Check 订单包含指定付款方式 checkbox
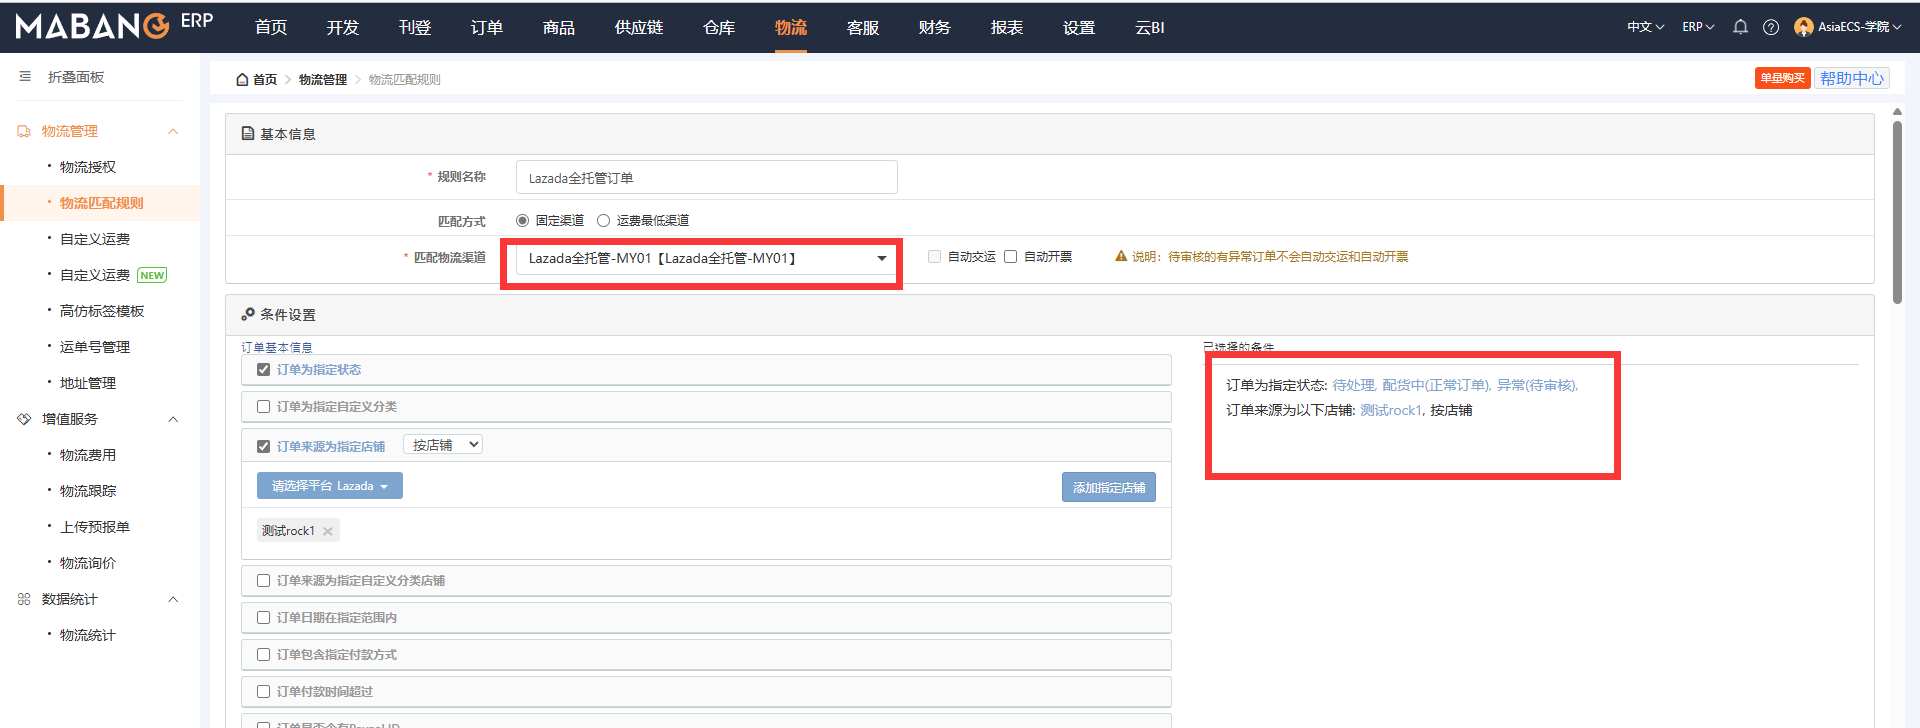This screenshot has height=728, width=1920. [264, 654]
